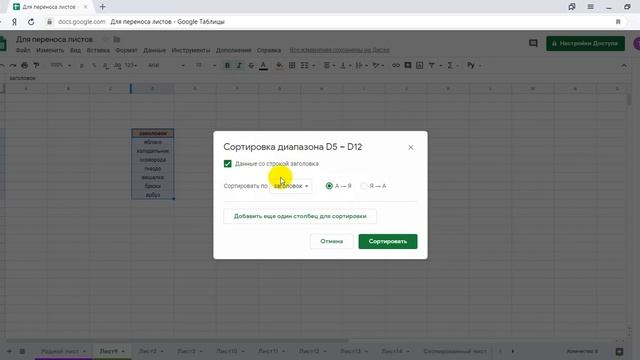Click the browser address bar
This screenshot has width=640, height=360.
coord(335,22)
